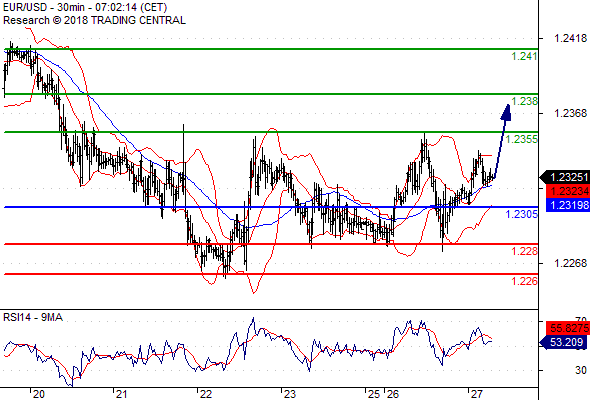This screenshot has width=590, height=400.
Task: Click the red price tag 1.23234
Action: click(567, 191)
